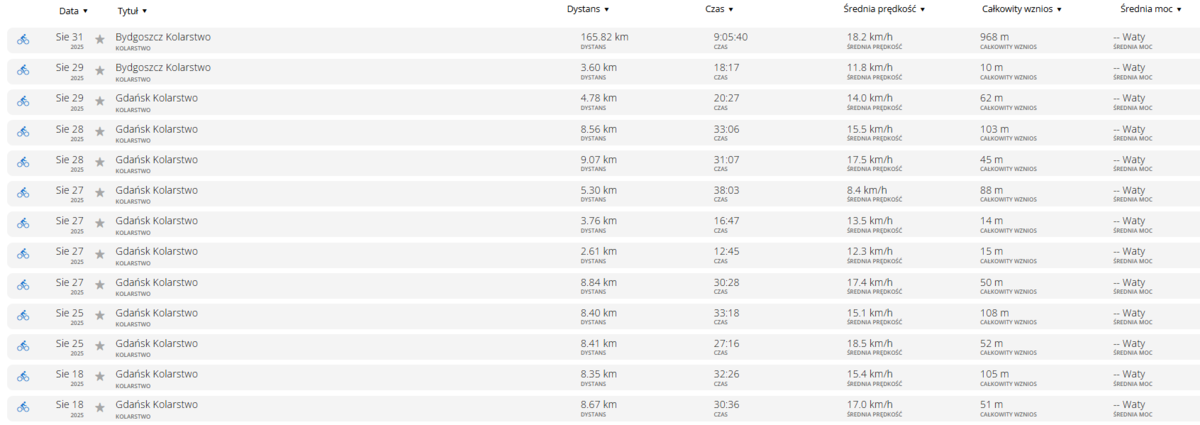Screen dimensions: 1200x425
Task: Click the bike icon on the 3.60 km Bydgoszcz row
Action: [x=23, y=70]
